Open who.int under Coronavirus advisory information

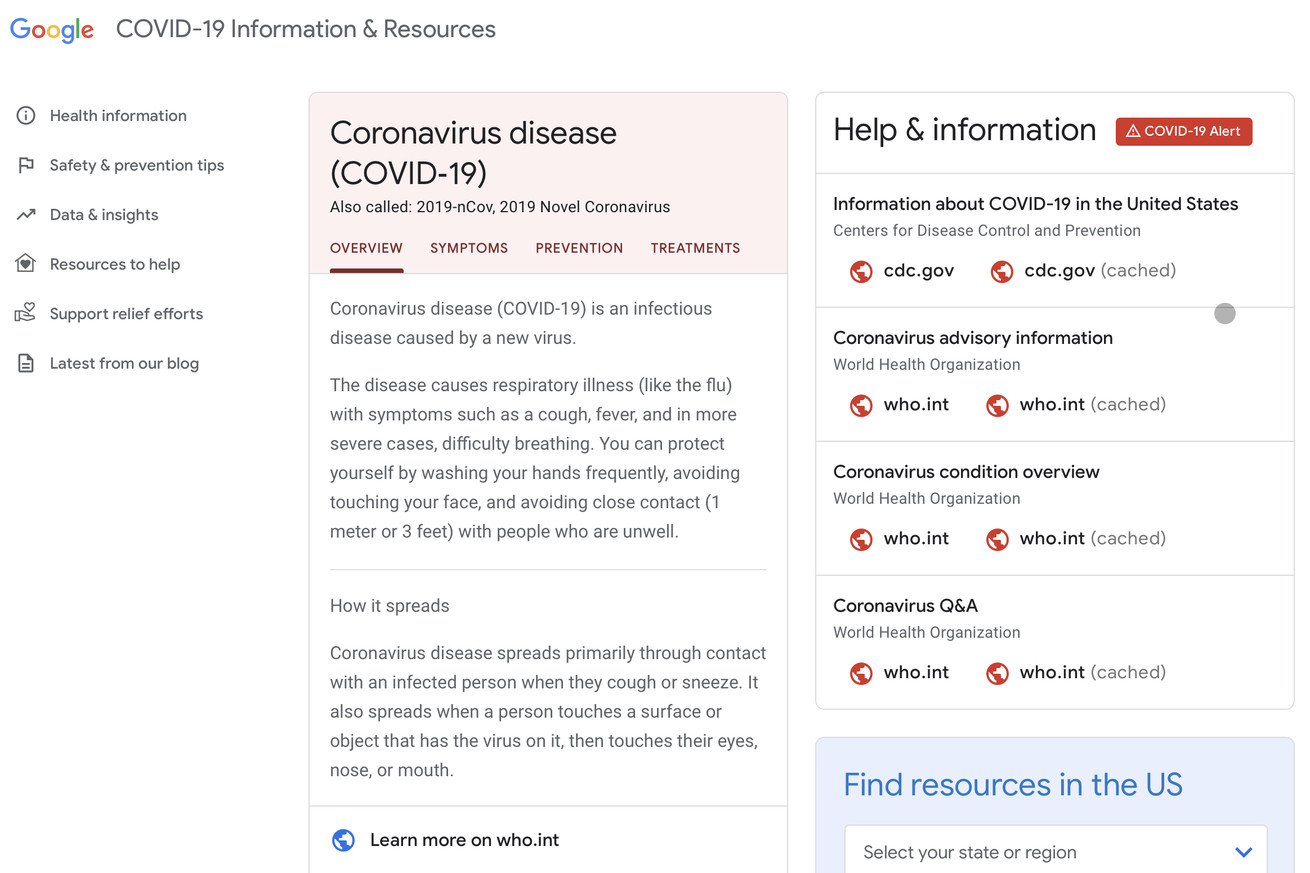[x=916, y=404]
